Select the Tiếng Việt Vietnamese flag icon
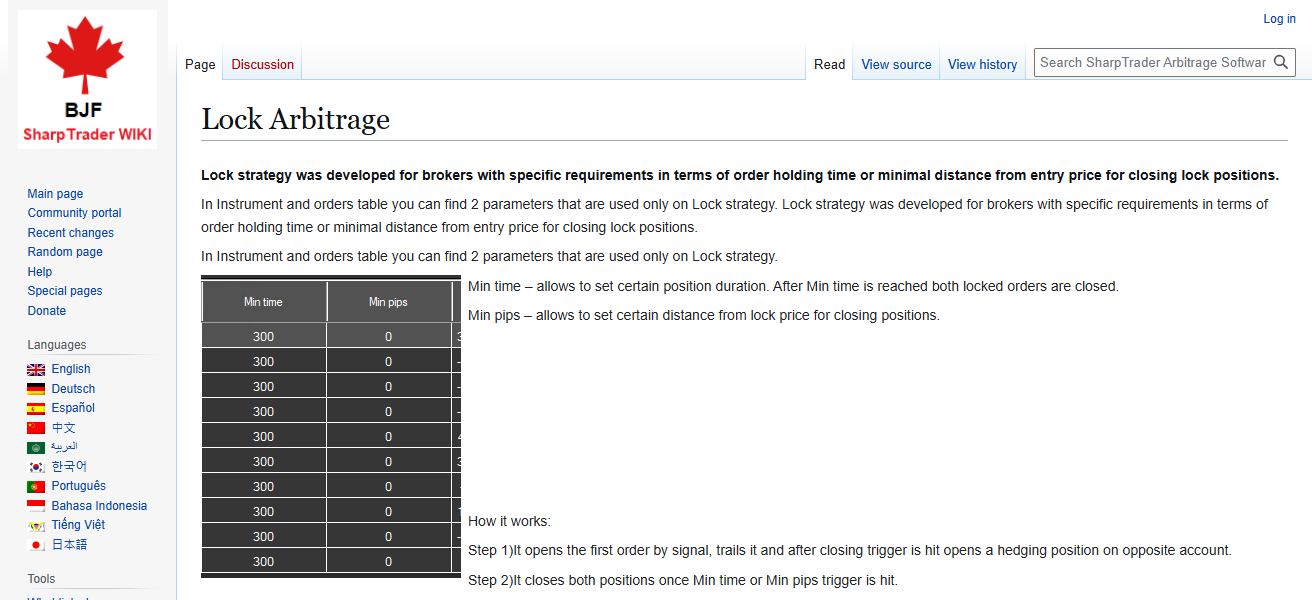 tap(35, 524)
